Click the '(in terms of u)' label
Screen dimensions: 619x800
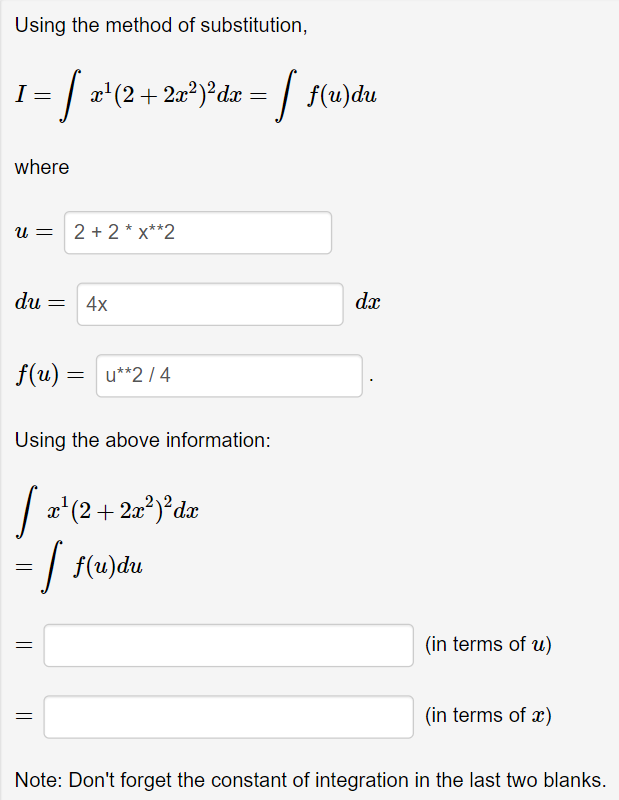coord(486,645)
